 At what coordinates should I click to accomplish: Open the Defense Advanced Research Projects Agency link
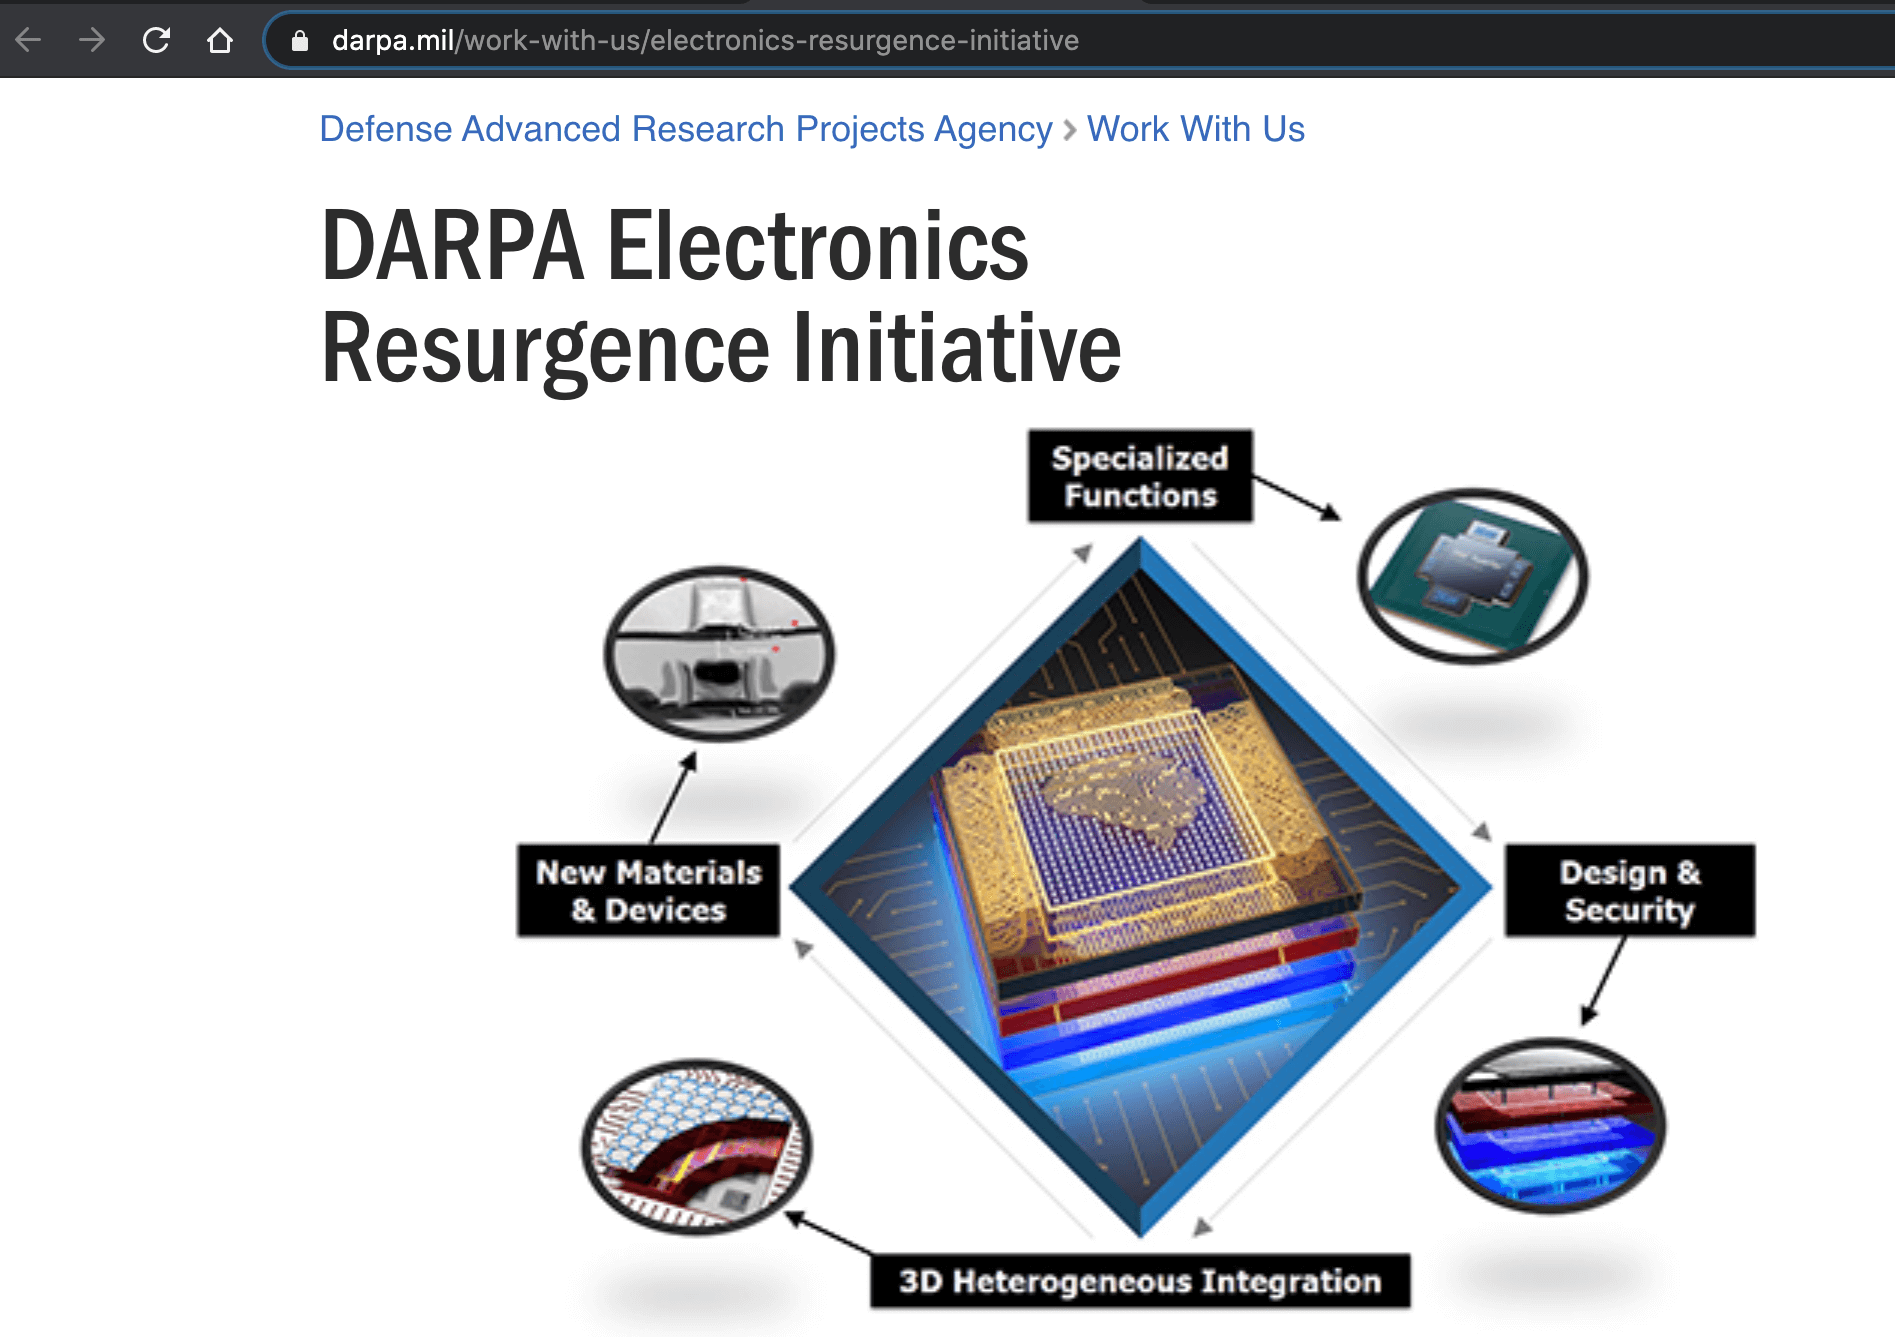[x=684, y=128]
